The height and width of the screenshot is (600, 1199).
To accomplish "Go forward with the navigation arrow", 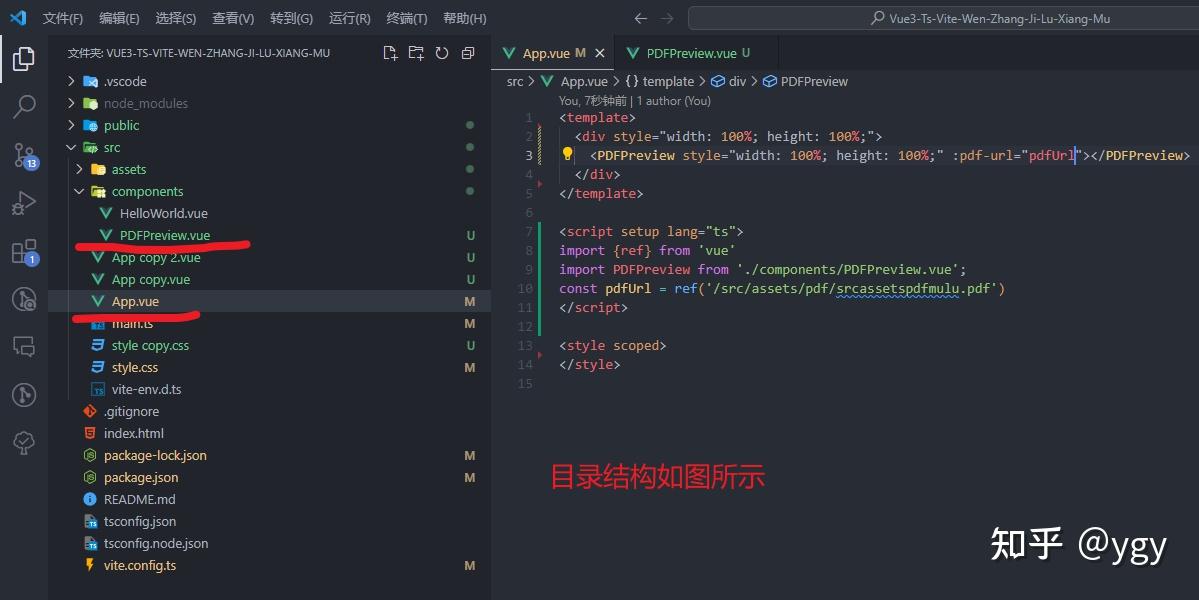I will click(667, 18).
